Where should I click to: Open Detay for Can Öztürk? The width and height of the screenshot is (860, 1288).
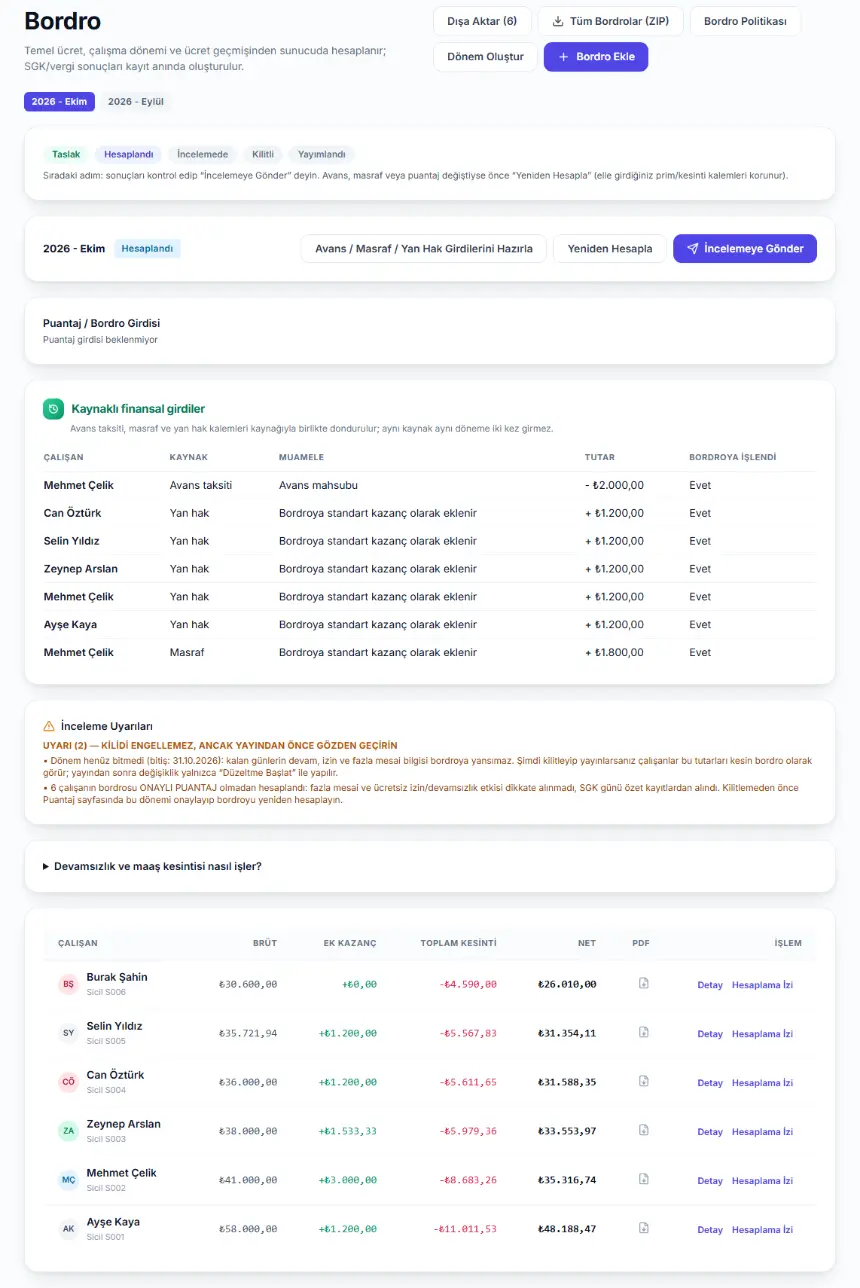710,1083
